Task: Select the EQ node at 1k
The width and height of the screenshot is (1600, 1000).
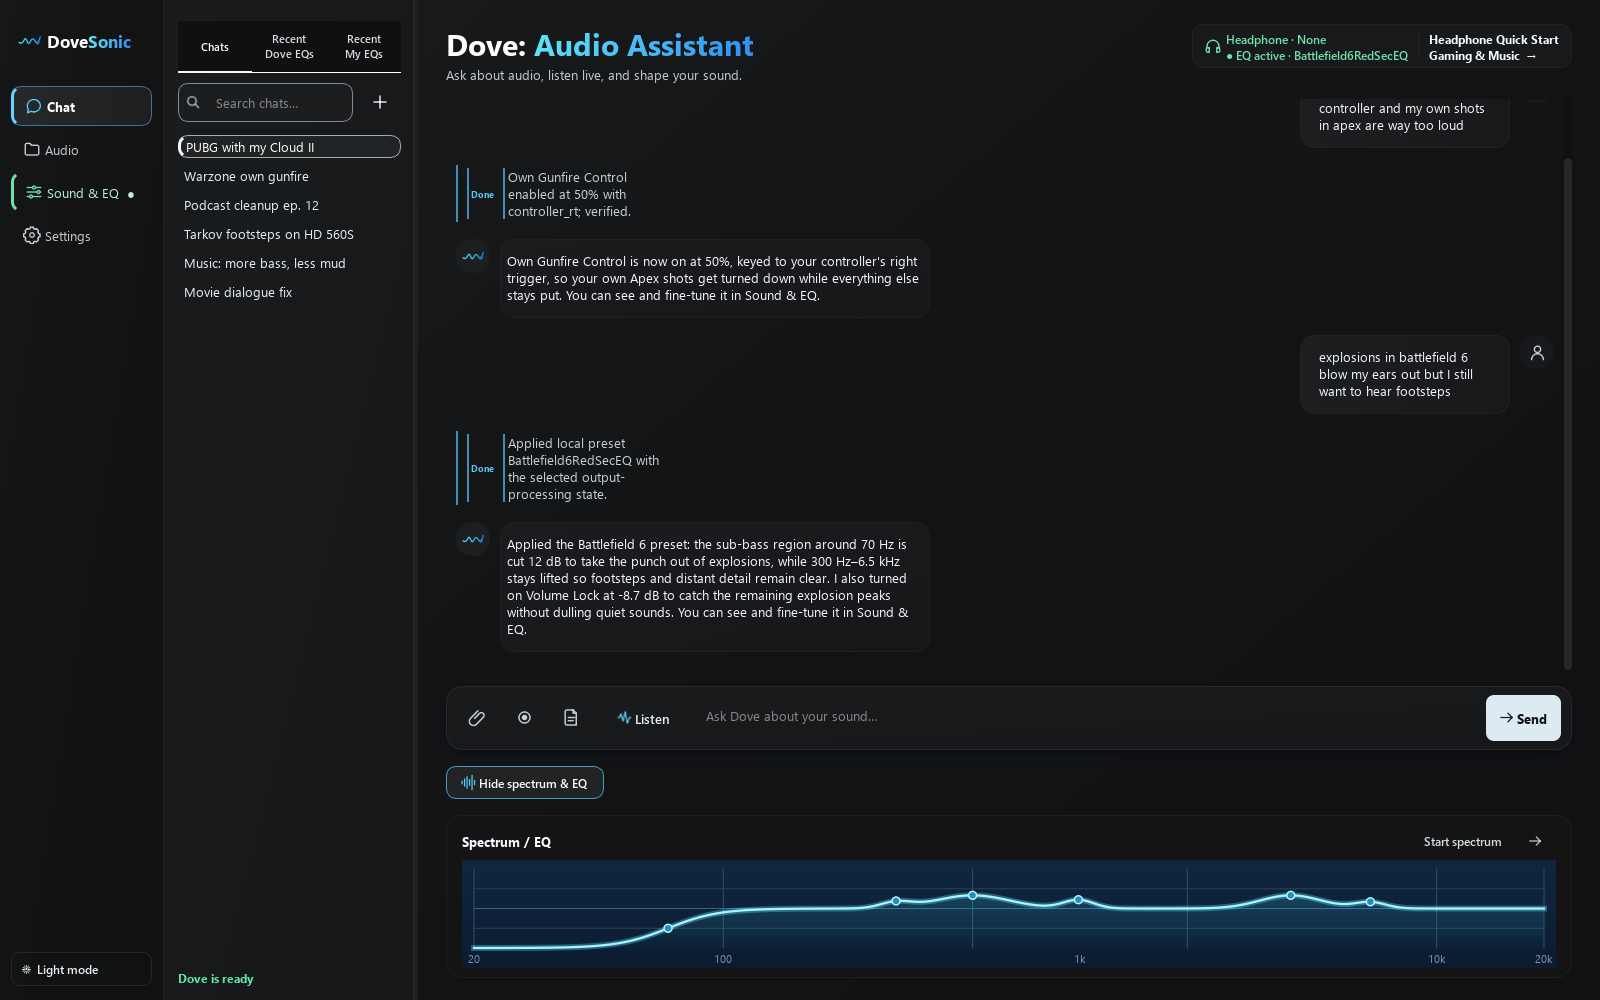Action: (x=1078, y=900)
